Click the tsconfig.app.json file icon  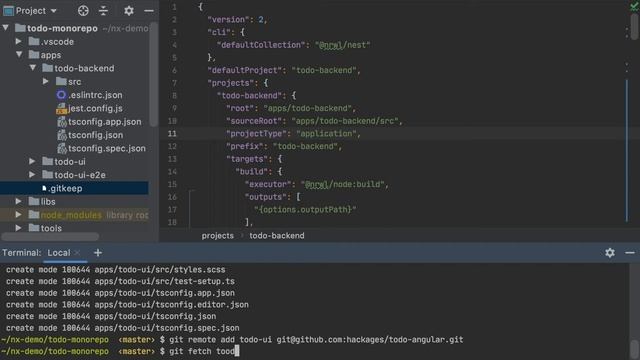pos(62,122)
